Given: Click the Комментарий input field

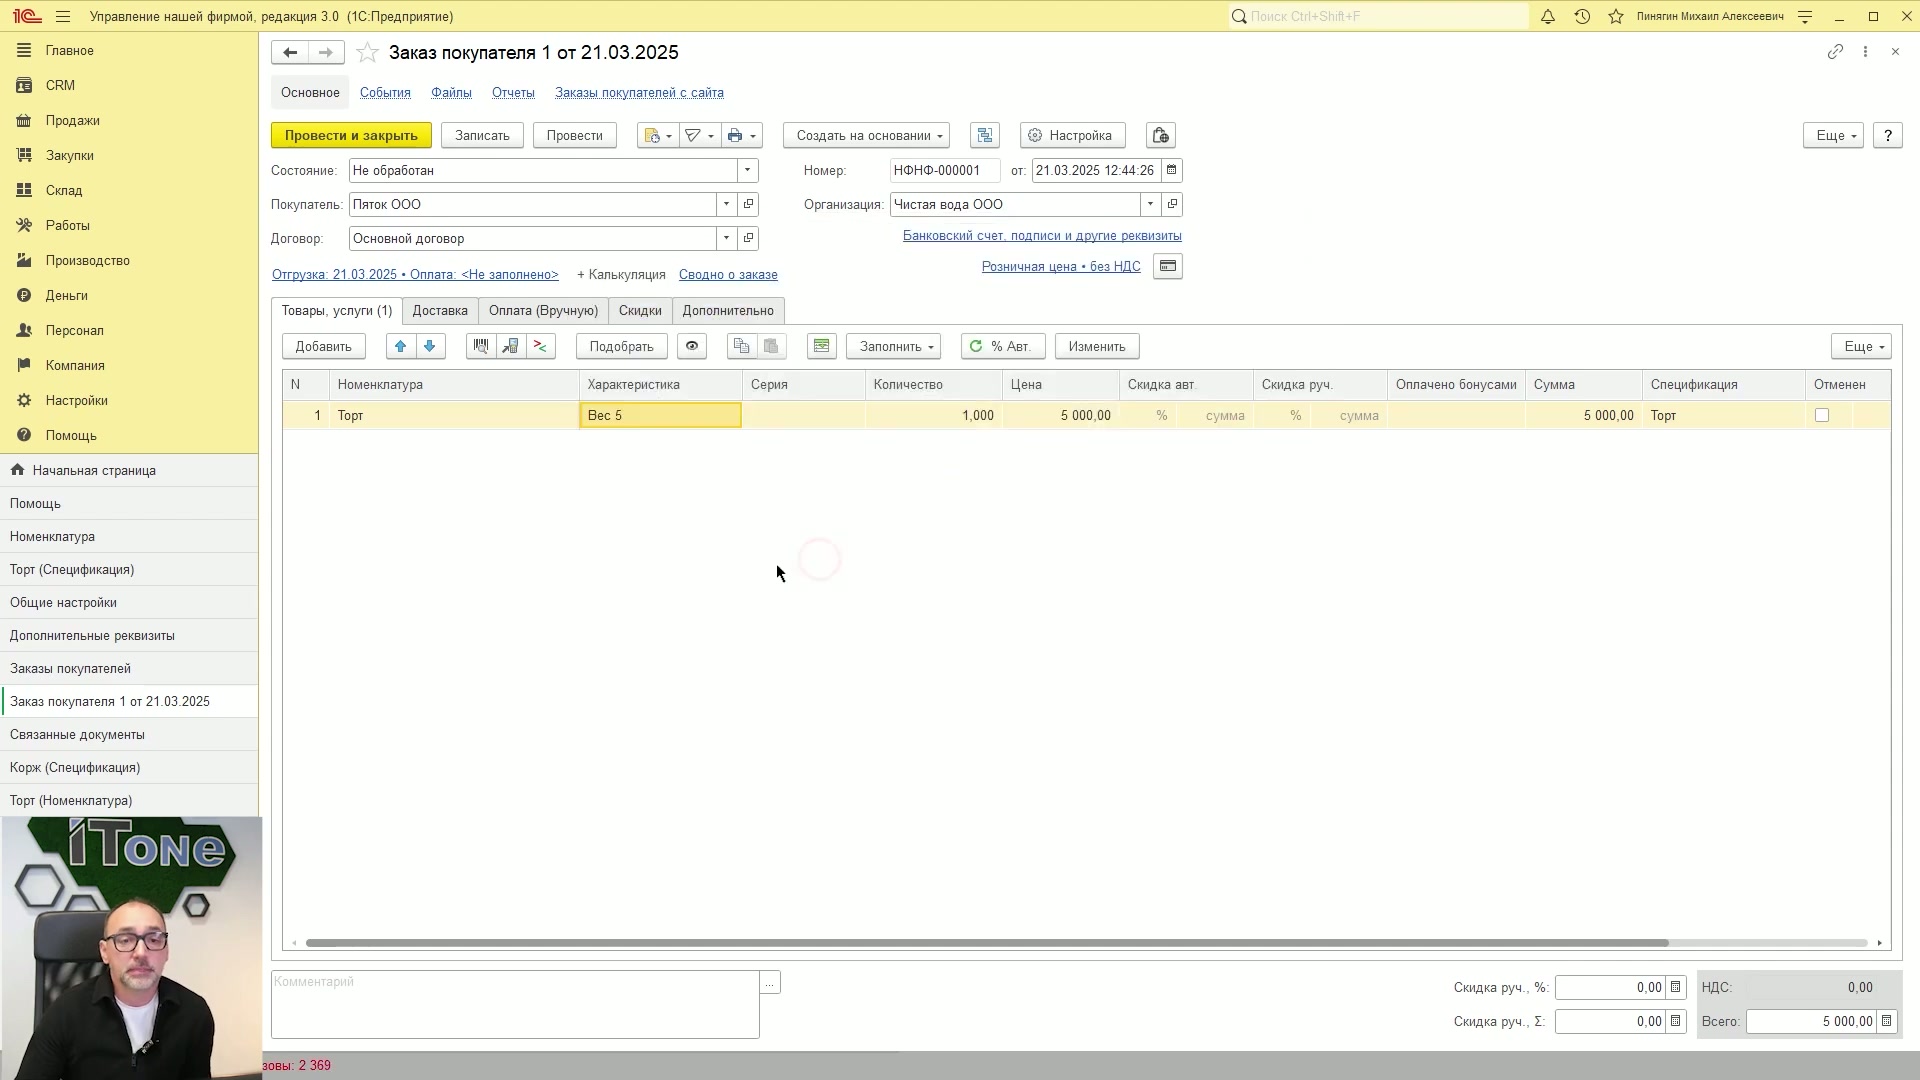Looking at the screenshot, I should [x=515, y=1005].
